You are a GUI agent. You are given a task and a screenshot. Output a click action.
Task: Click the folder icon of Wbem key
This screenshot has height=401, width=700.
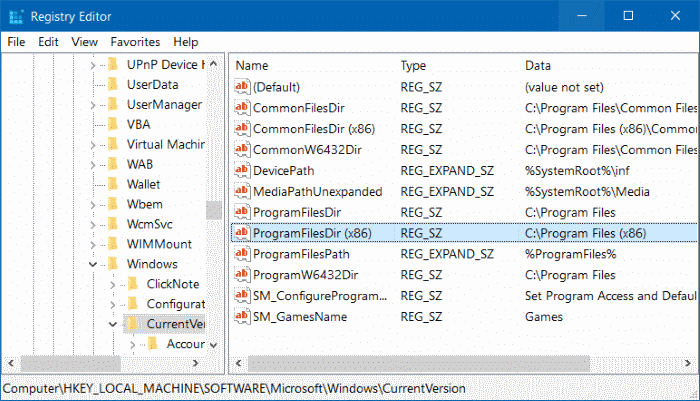tap(113, 204)
